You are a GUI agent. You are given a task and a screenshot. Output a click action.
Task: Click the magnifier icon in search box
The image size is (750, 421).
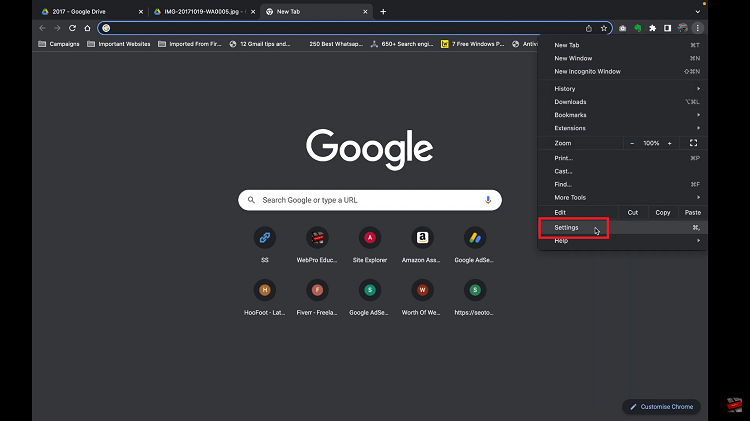click(x=251, y=200)
